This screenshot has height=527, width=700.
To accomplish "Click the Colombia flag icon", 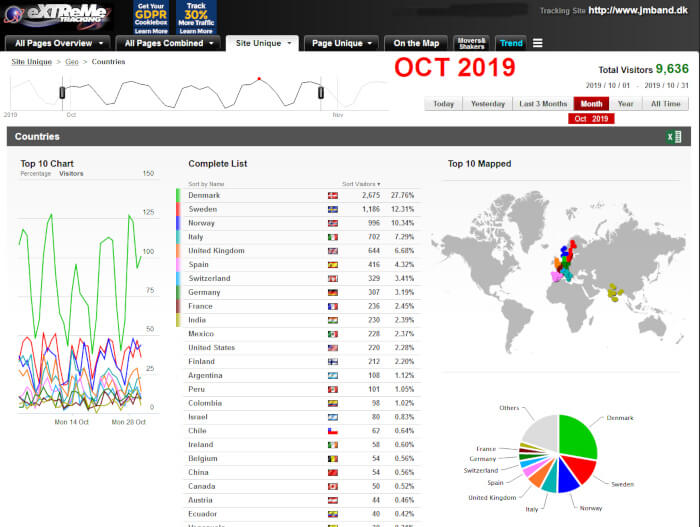I will pos(333,403).
